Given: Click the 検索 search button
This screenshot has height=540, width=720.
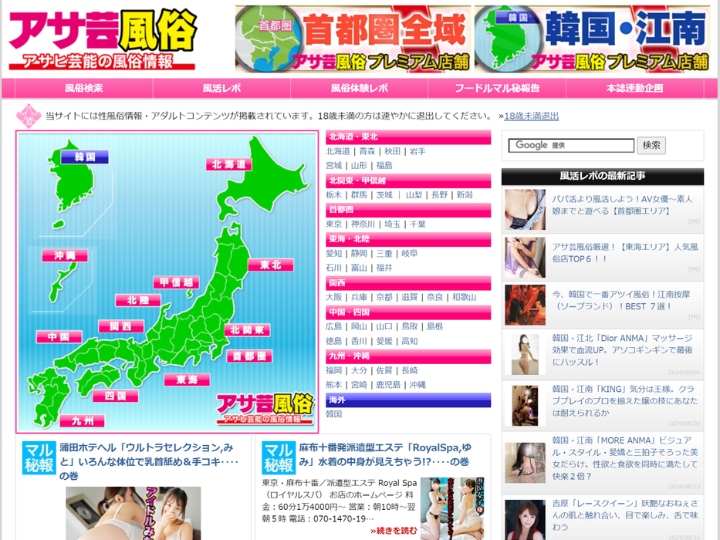Looking at the screenshot, I should pyautogui.click(x=651, y=146).
